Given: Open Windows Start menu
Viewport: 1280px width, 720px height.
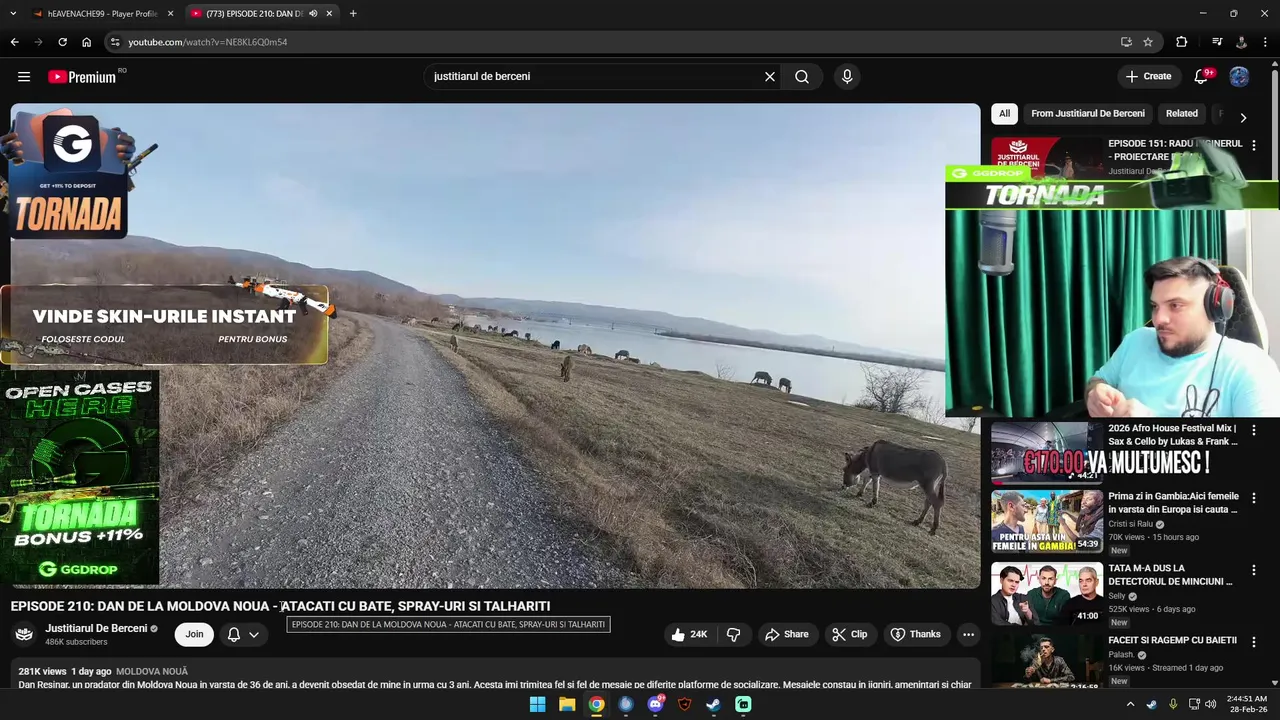Looking at the screenshot, I should click(537, 704).
